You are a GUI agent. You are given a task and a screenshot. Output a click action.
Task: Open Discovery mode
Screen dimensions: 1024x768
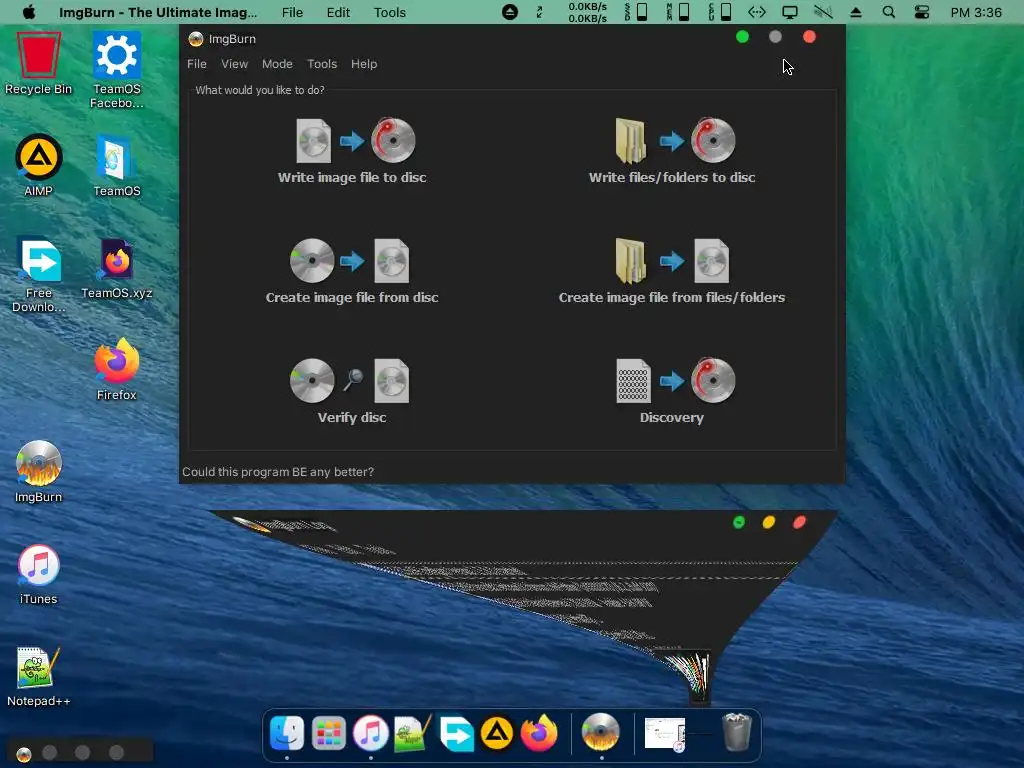point(672,392)
